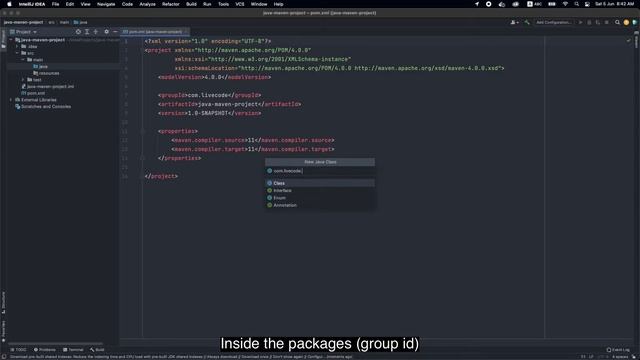The height and width of the screenshot is (360, 640).
Task: Open the File menu
Action: (56, 4)
